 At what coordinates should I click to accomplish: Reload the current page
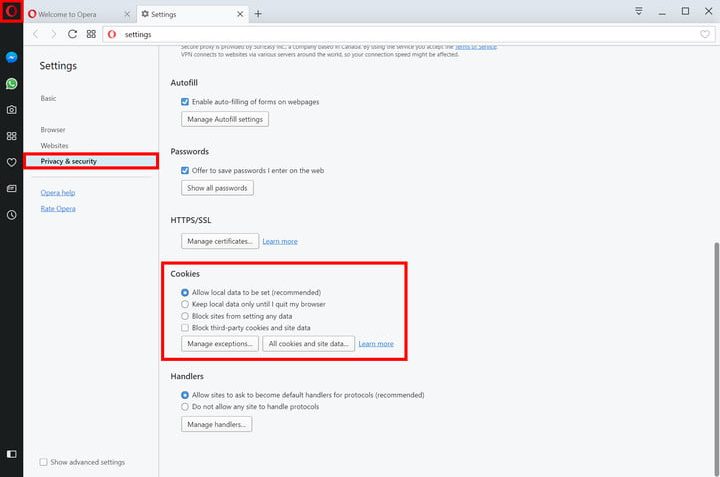[72, 34]
